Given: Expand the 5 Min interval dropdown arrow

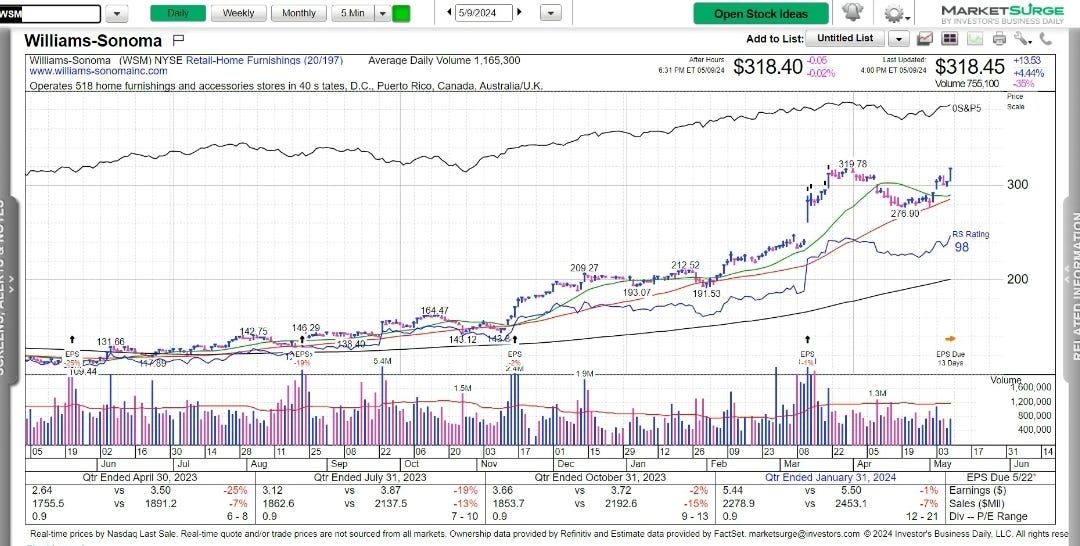Looking at the screenshot, I should (383, 13).
